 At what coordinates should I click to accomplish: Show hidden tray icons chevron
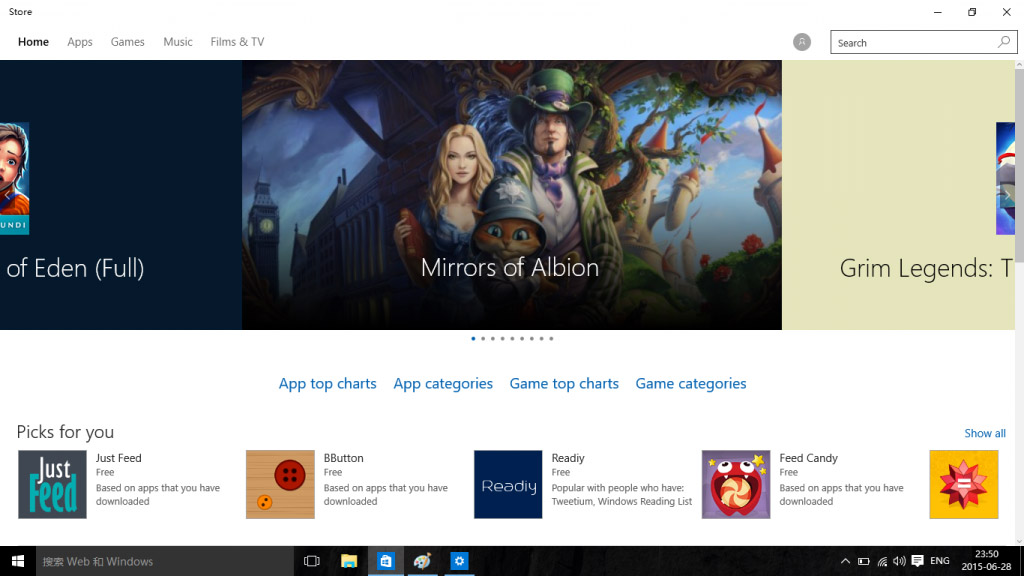(x=845, y=561)
